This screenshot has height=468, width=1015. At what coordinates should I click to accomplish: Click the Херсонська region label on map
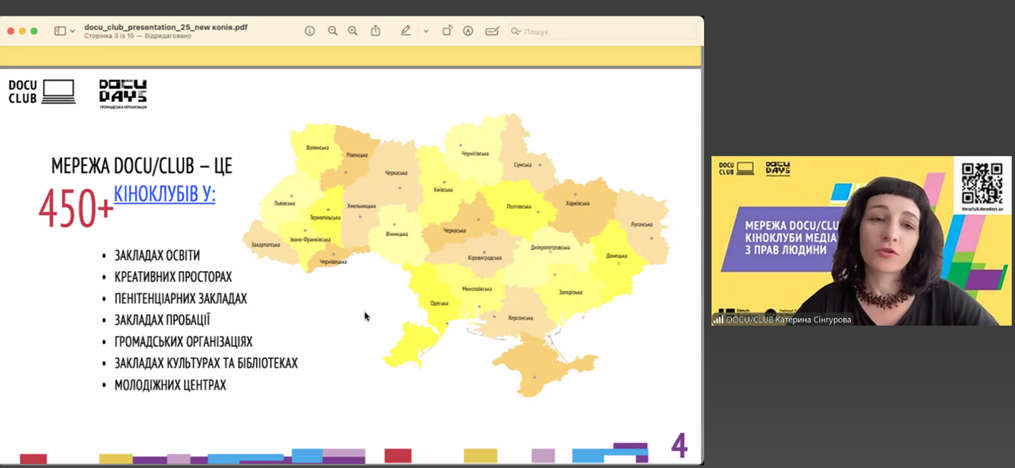click(520, 318)
